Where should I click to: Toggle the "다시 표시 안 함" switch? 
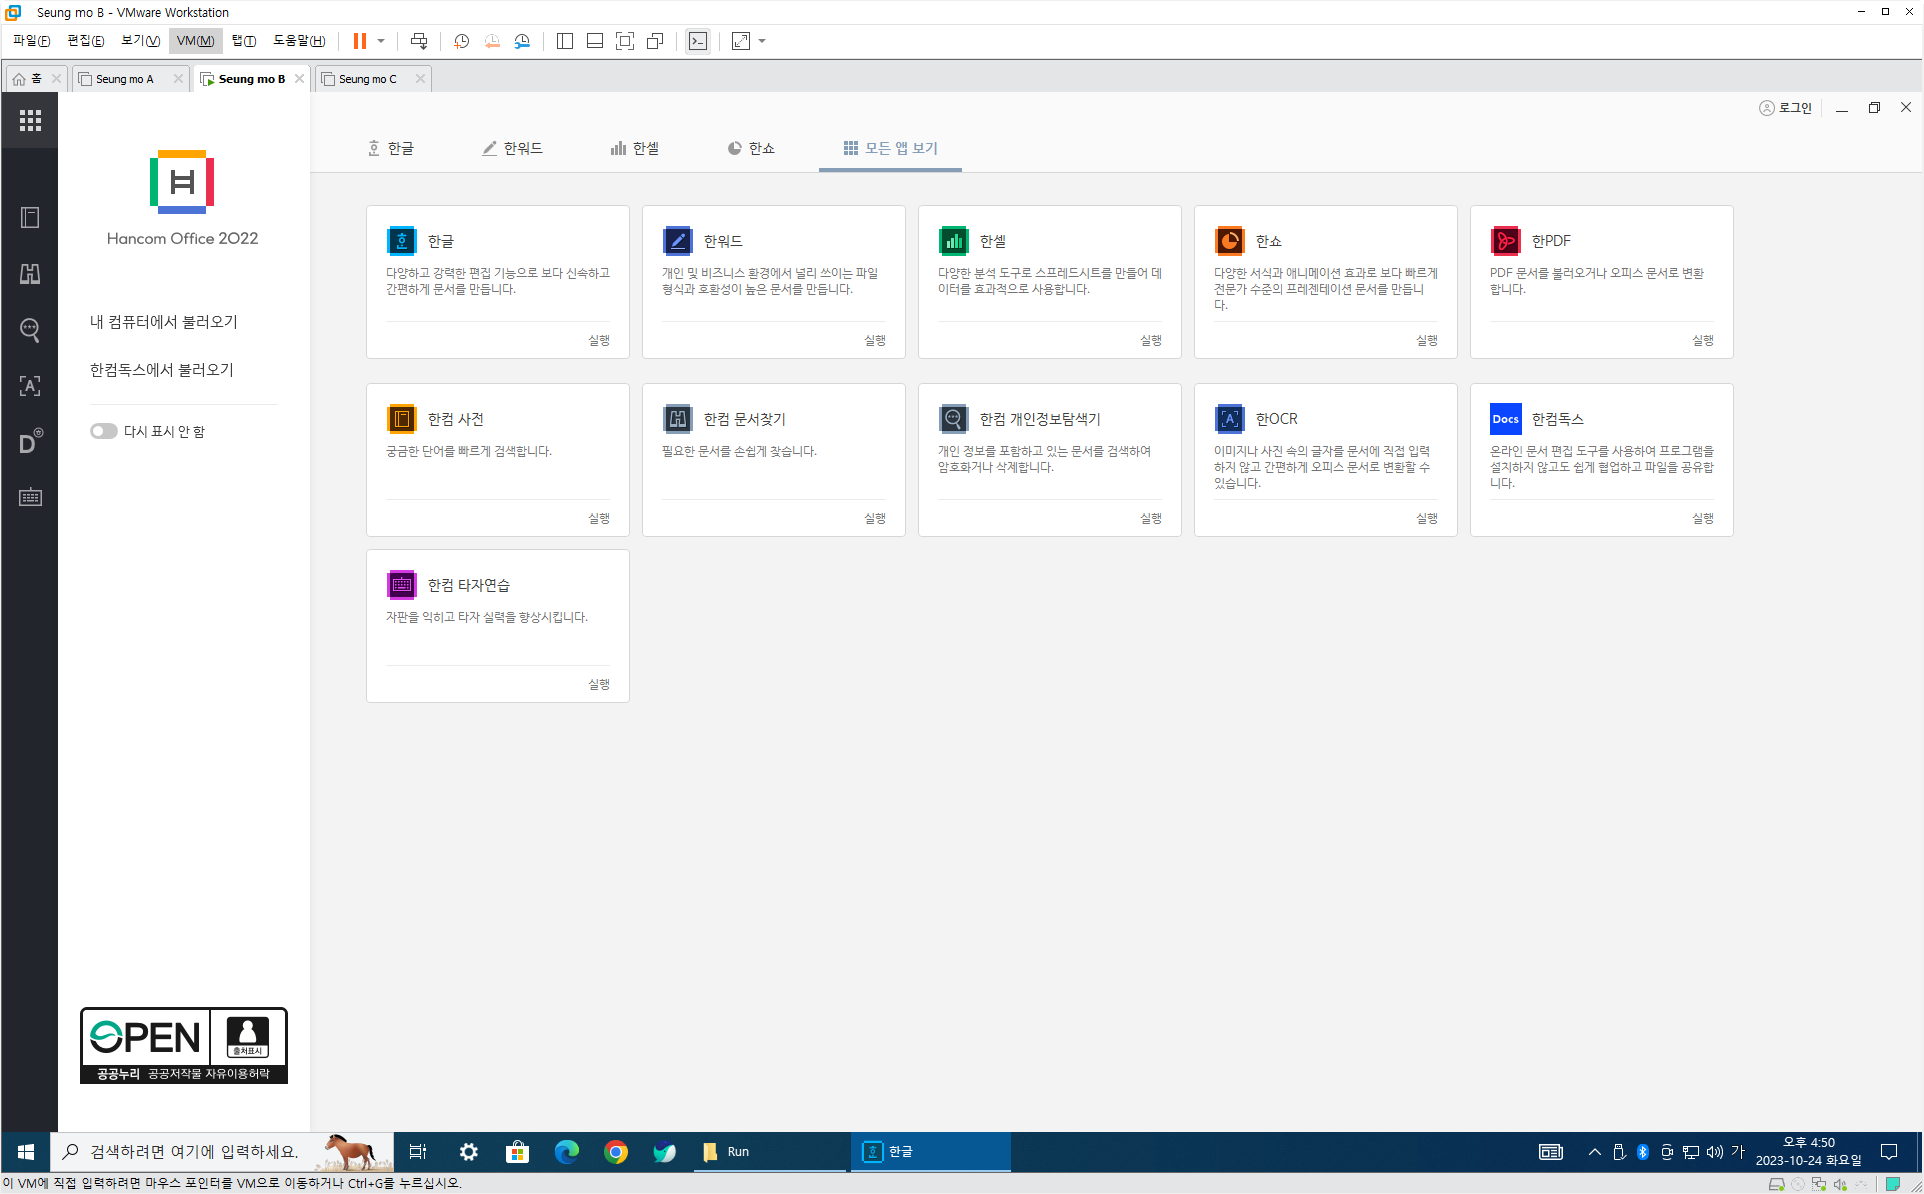click(103, 431)
